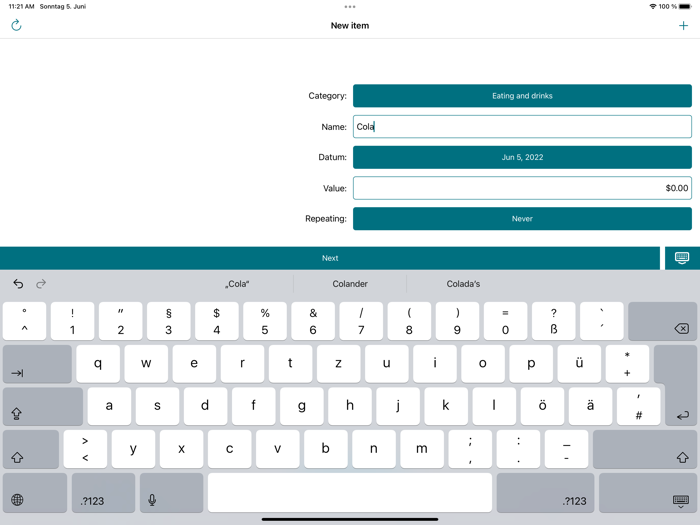Screen dimensions: 700x525
Task: Tap the left shift key
Action: point(31,449)
